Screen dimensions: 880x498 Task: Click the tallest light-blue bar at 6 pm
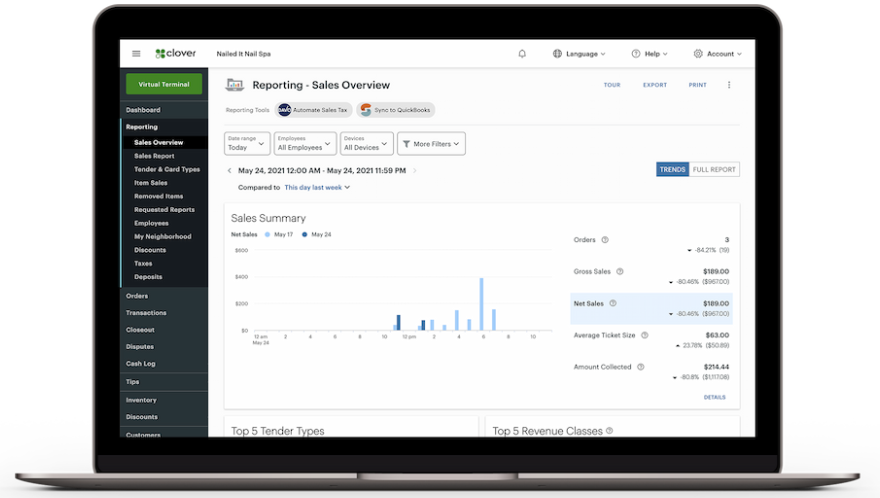[x=482, y=304]
